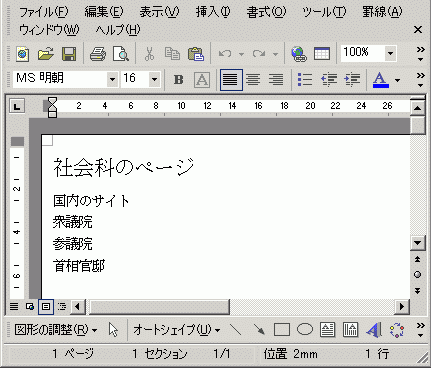This screenshot has width=431, height=368.
Task: Open print preview magnifier icon
Action: point(121,53)
